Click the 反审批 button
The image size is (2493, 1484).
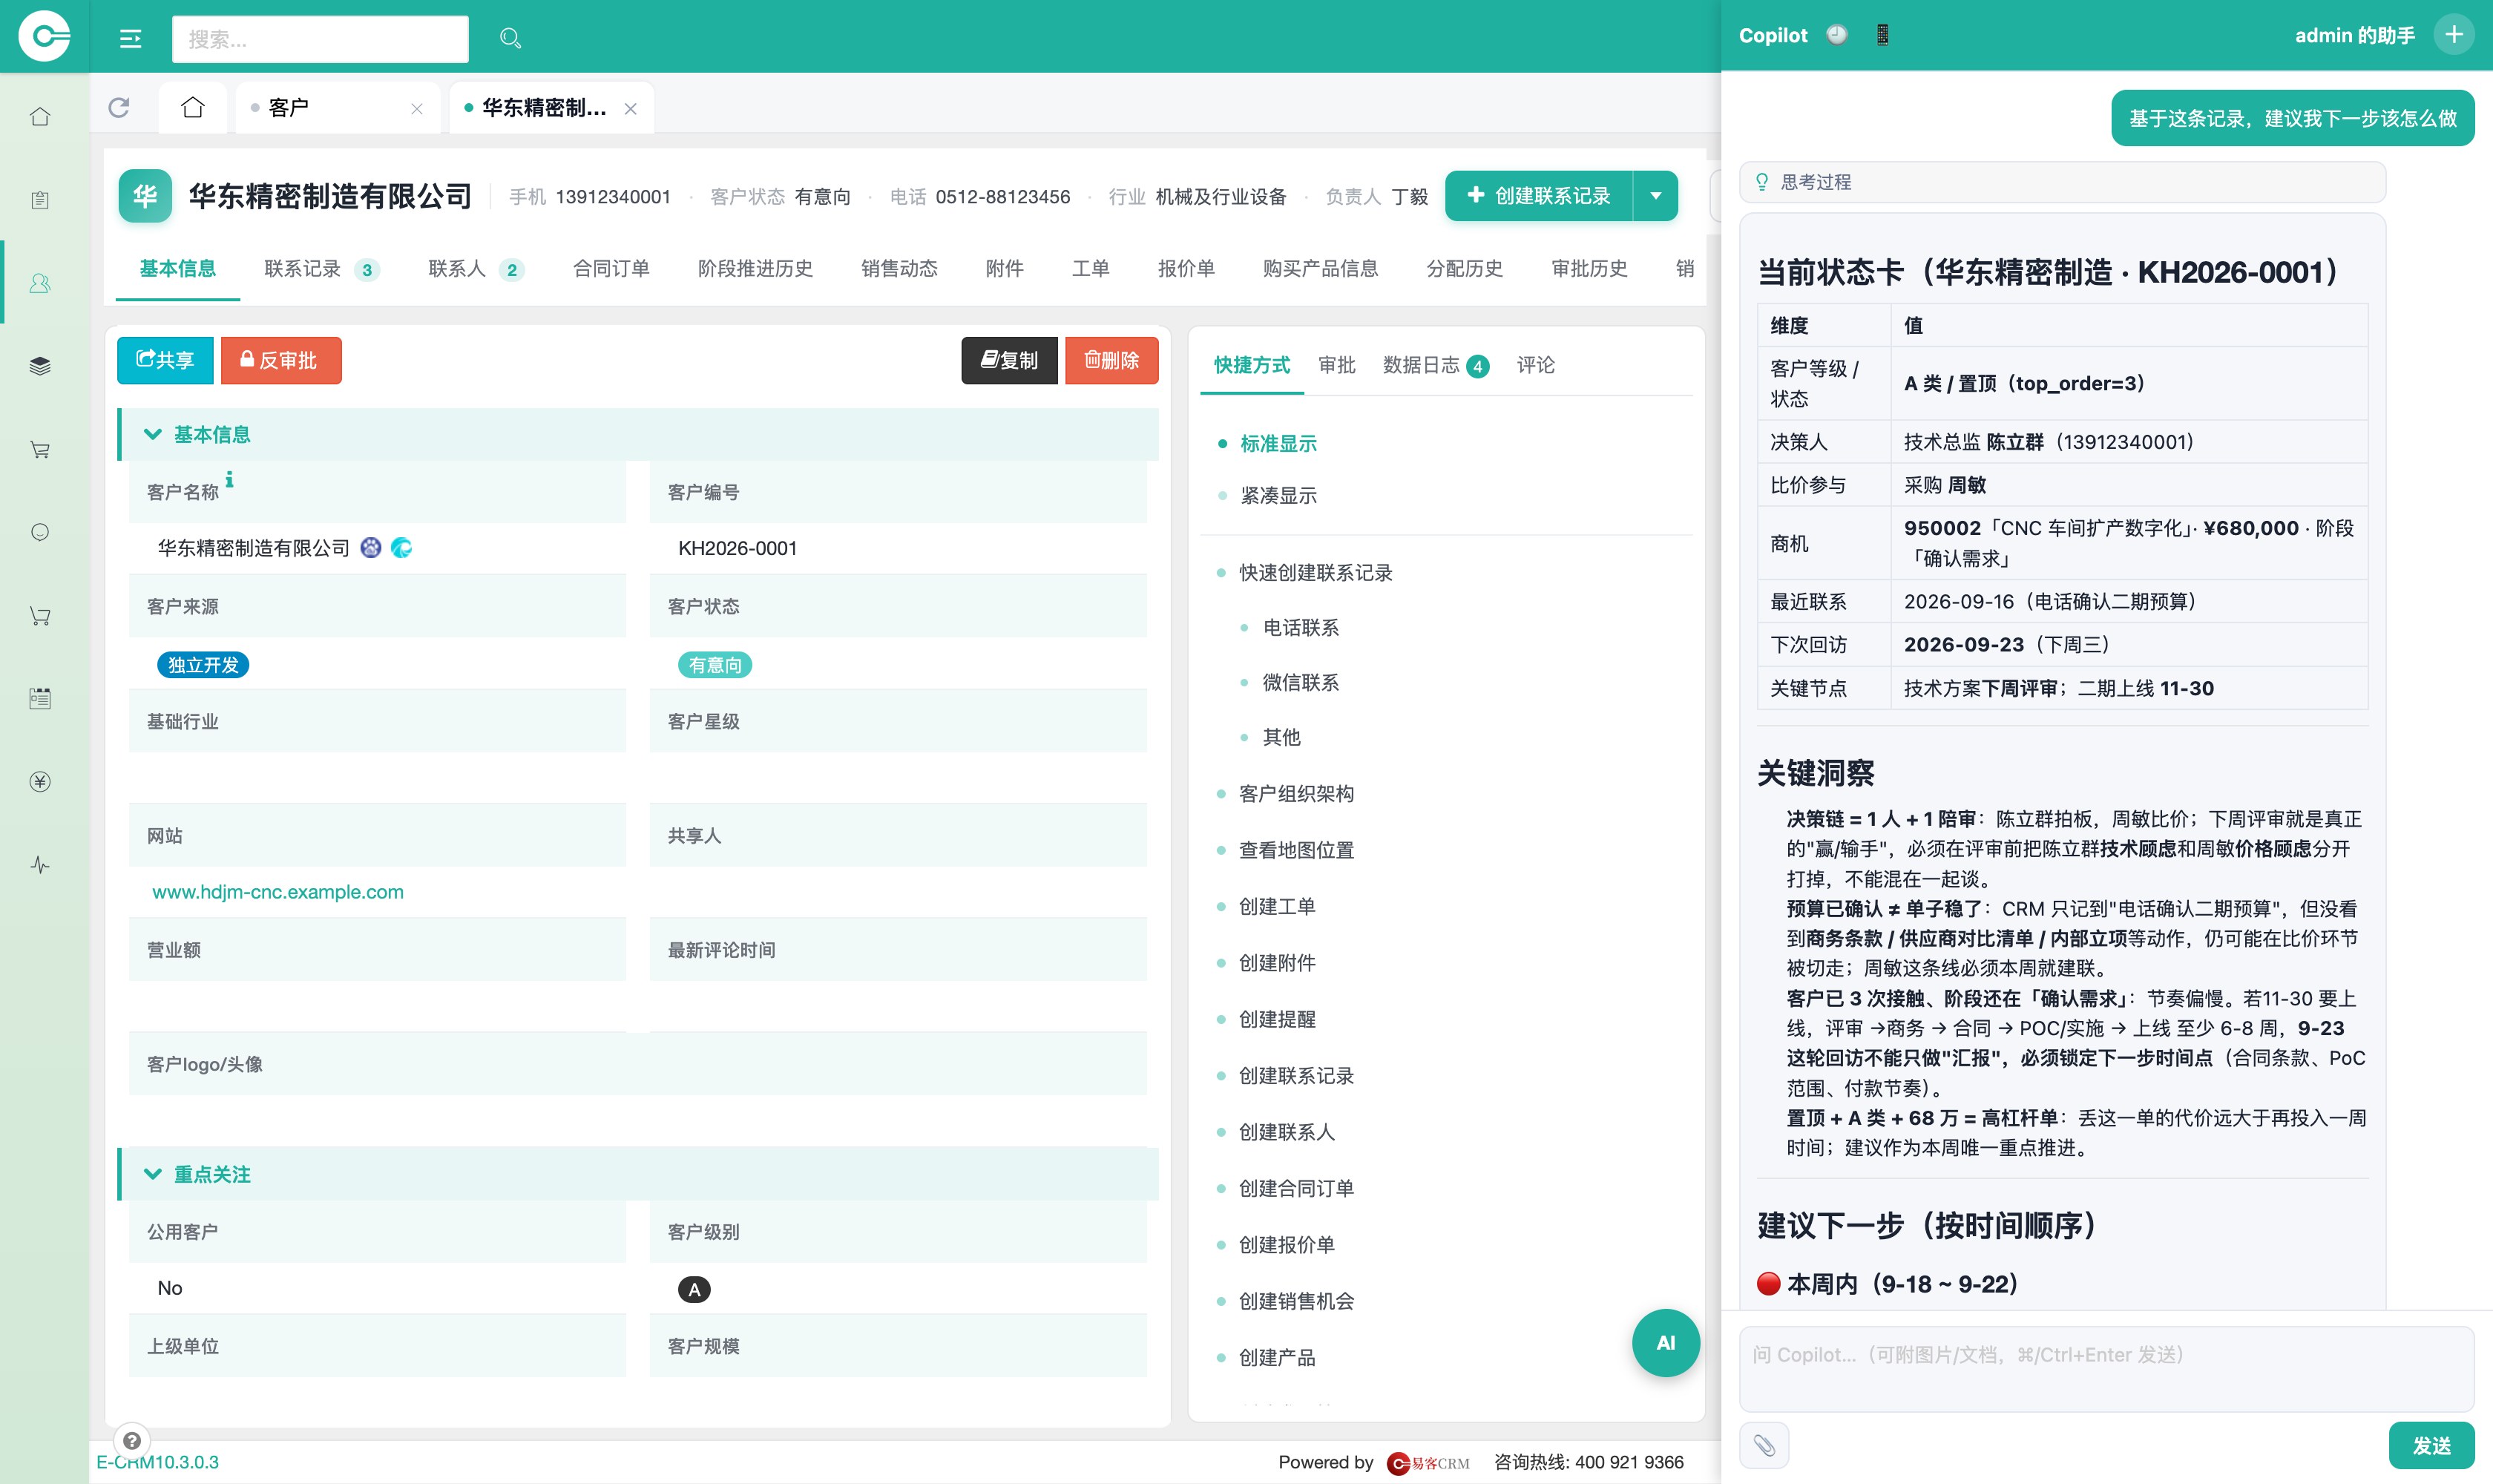(281, 360)
